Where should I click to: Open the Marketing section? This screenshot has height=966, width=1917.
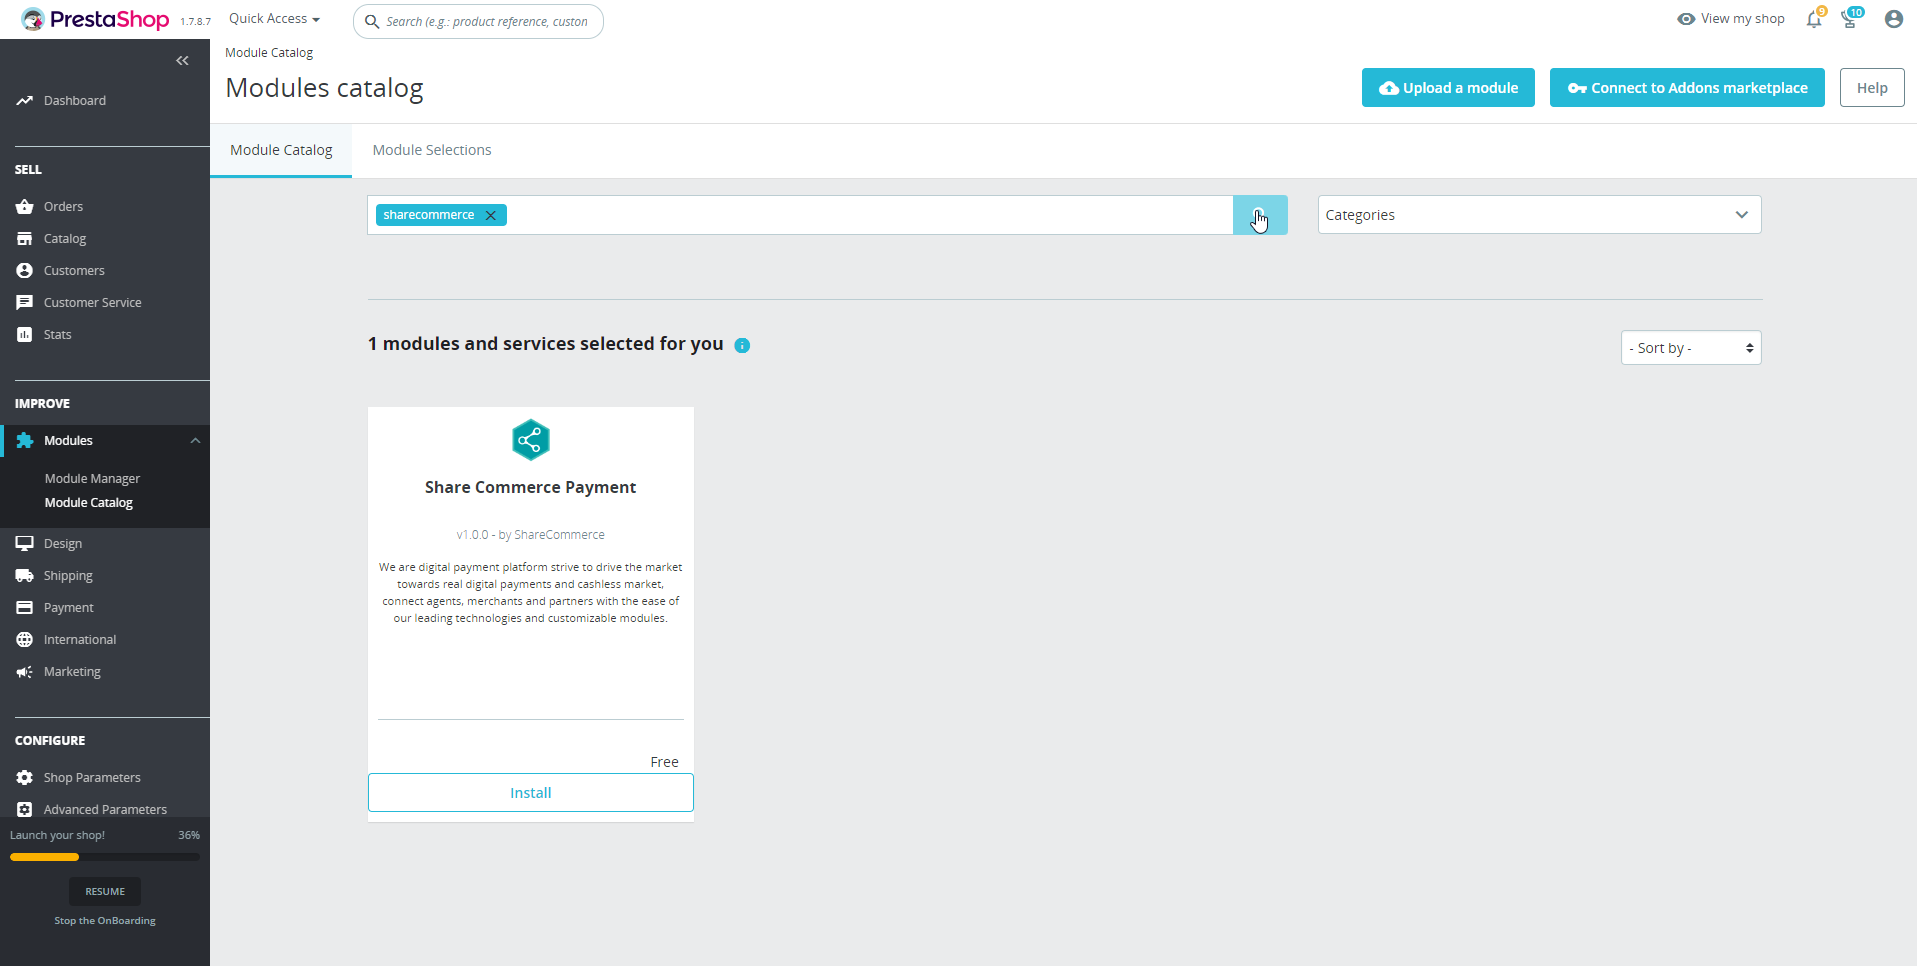click(71, 671)
